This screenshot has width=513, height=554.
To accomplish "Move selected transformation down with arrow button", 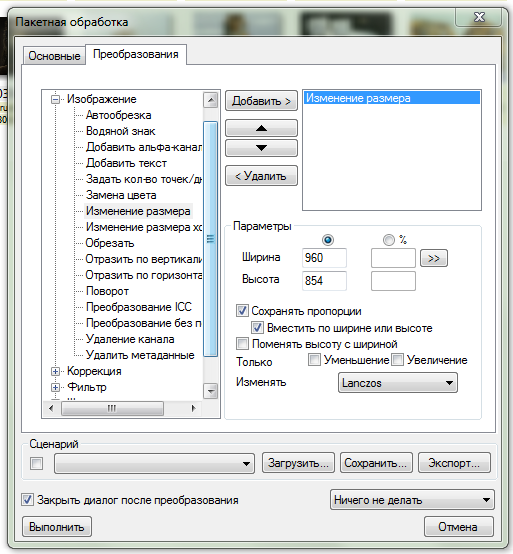I will pos(261,148).
